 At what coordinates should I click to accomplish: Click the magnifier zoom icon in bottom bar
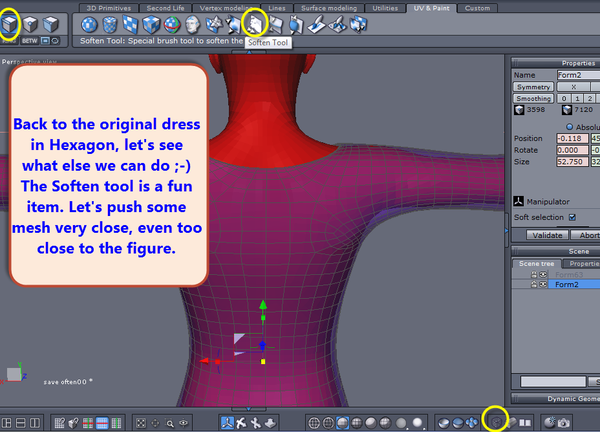point(170,423)
